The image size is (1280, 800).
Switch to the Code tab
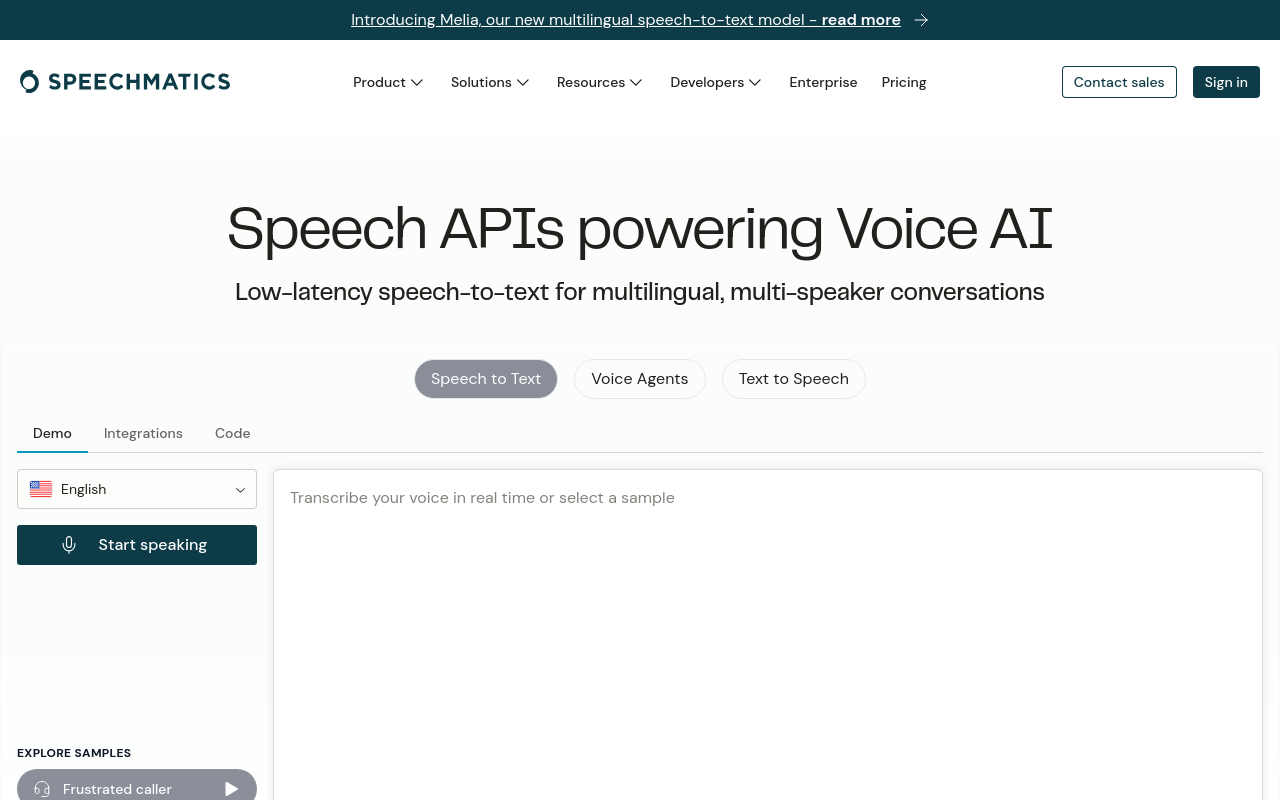pyautogui.click(x=232, y=433)
